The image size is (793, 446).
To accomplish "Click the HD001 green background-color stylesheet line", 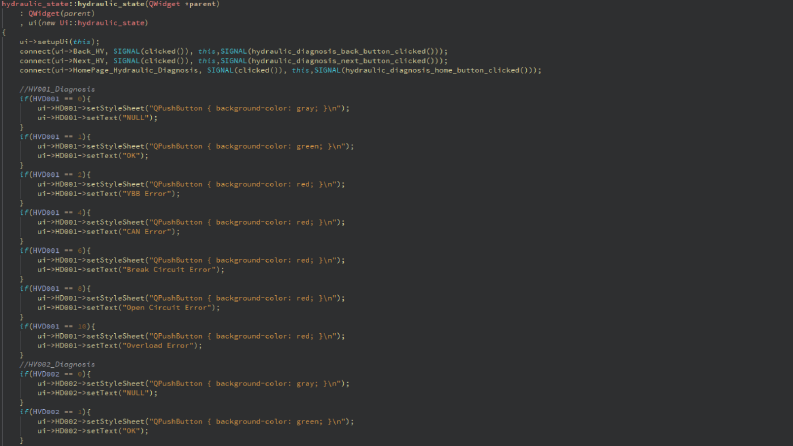I will 196,146.
